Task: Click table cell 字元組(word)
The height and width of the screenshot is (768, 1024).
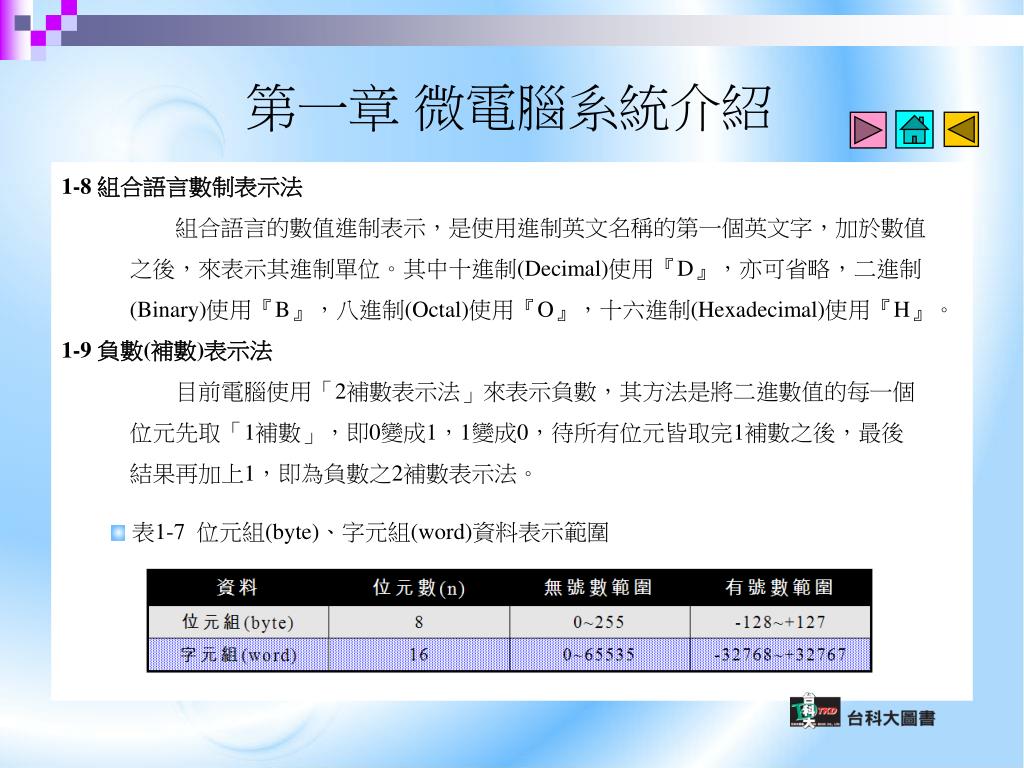Action: tap(238, 654)
